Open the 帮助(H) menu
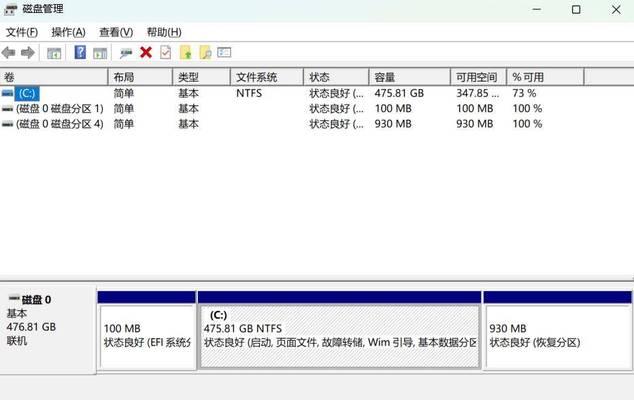 (x=164, y=32)
